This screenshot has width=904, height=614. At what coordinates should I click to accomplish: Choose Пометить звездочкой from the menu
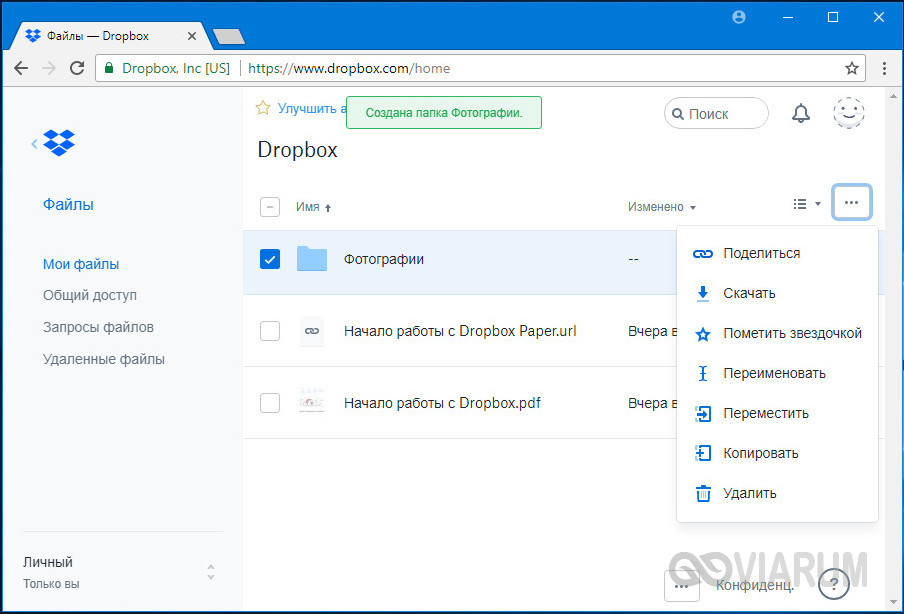[x=777, y=333]
